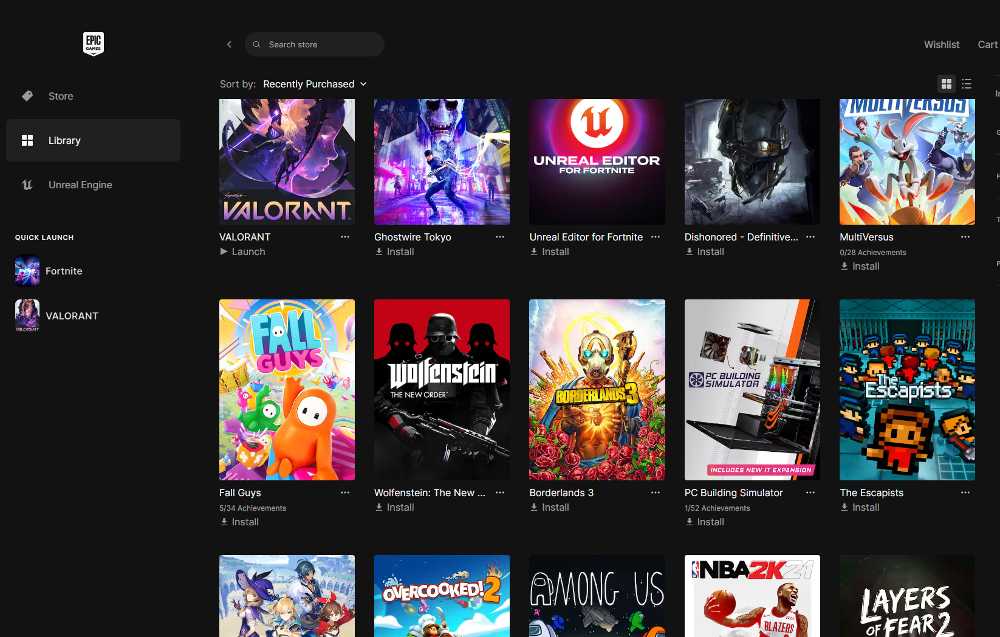1000x637 pixels.
Task: Click install icon under PC Building Simulator
Action: 690,522
